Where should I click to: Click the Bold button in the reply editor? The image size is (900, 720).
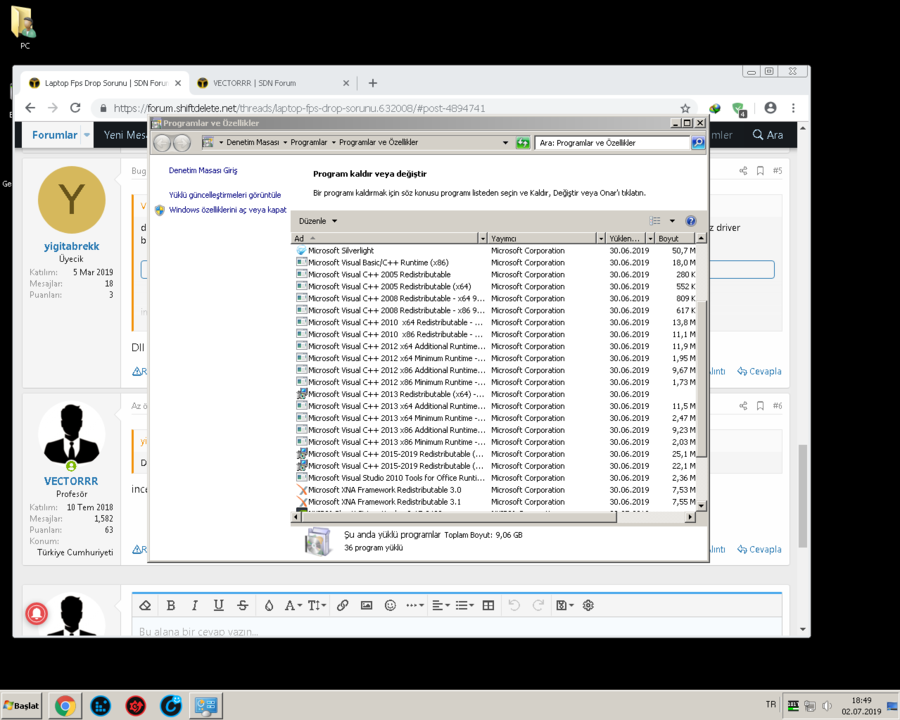click(x=170, y=605)
